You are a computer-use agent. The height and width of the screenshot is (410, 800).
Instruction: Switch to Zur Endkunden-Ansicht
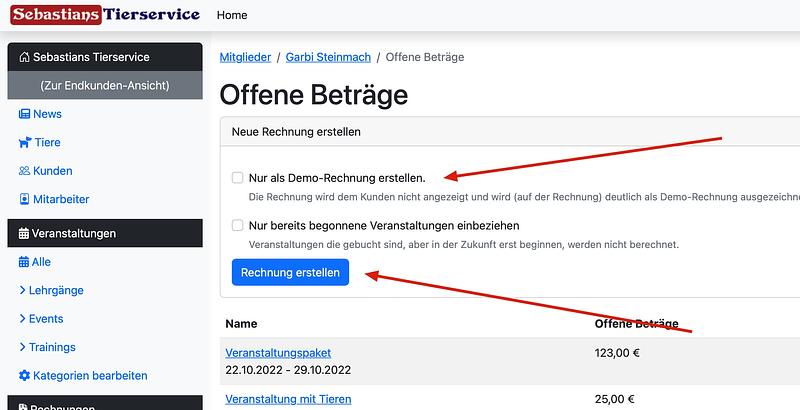point(105,86)
